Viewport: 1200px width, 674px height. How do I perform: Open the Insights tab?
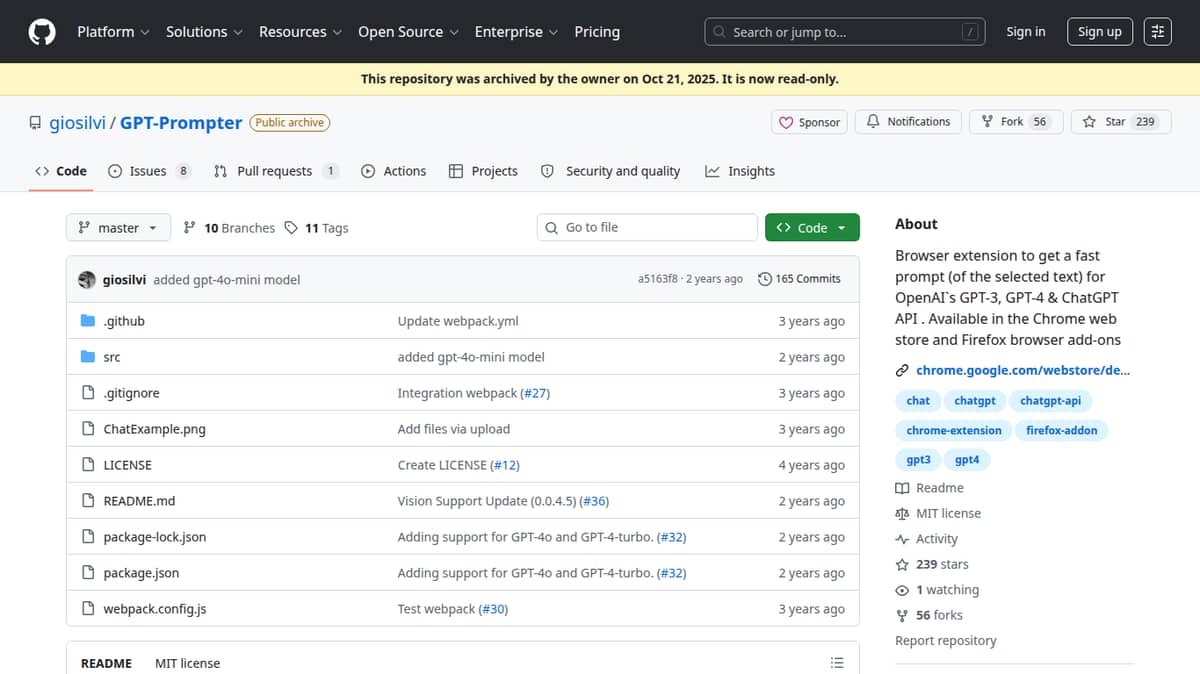pos(740,171)
